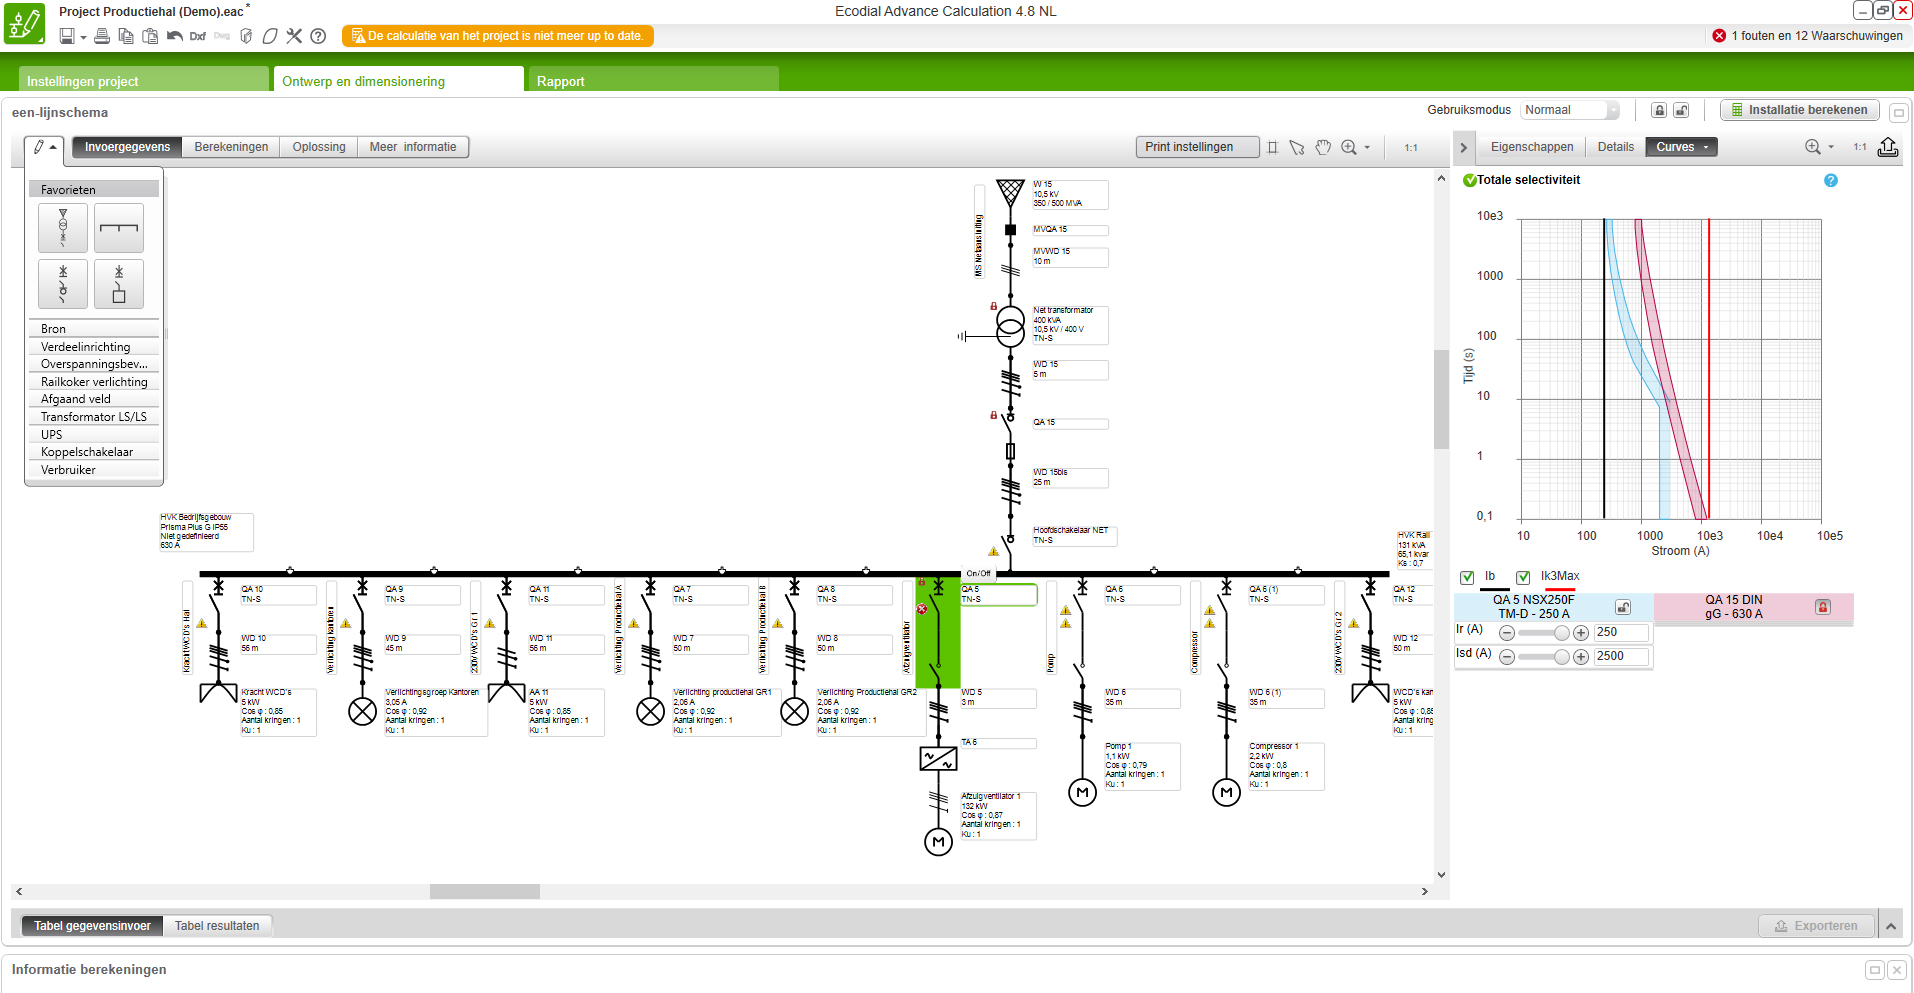1914x993 pixels.
Task: Click the blue help icon beside Totale selectiviteit
Action: [1830, 180]
